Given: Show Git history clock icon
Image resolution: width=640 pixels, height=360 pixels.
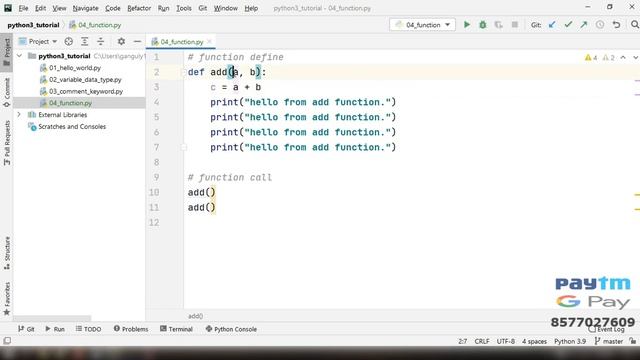Looking at the screenshot, I should tap(600, 25).
